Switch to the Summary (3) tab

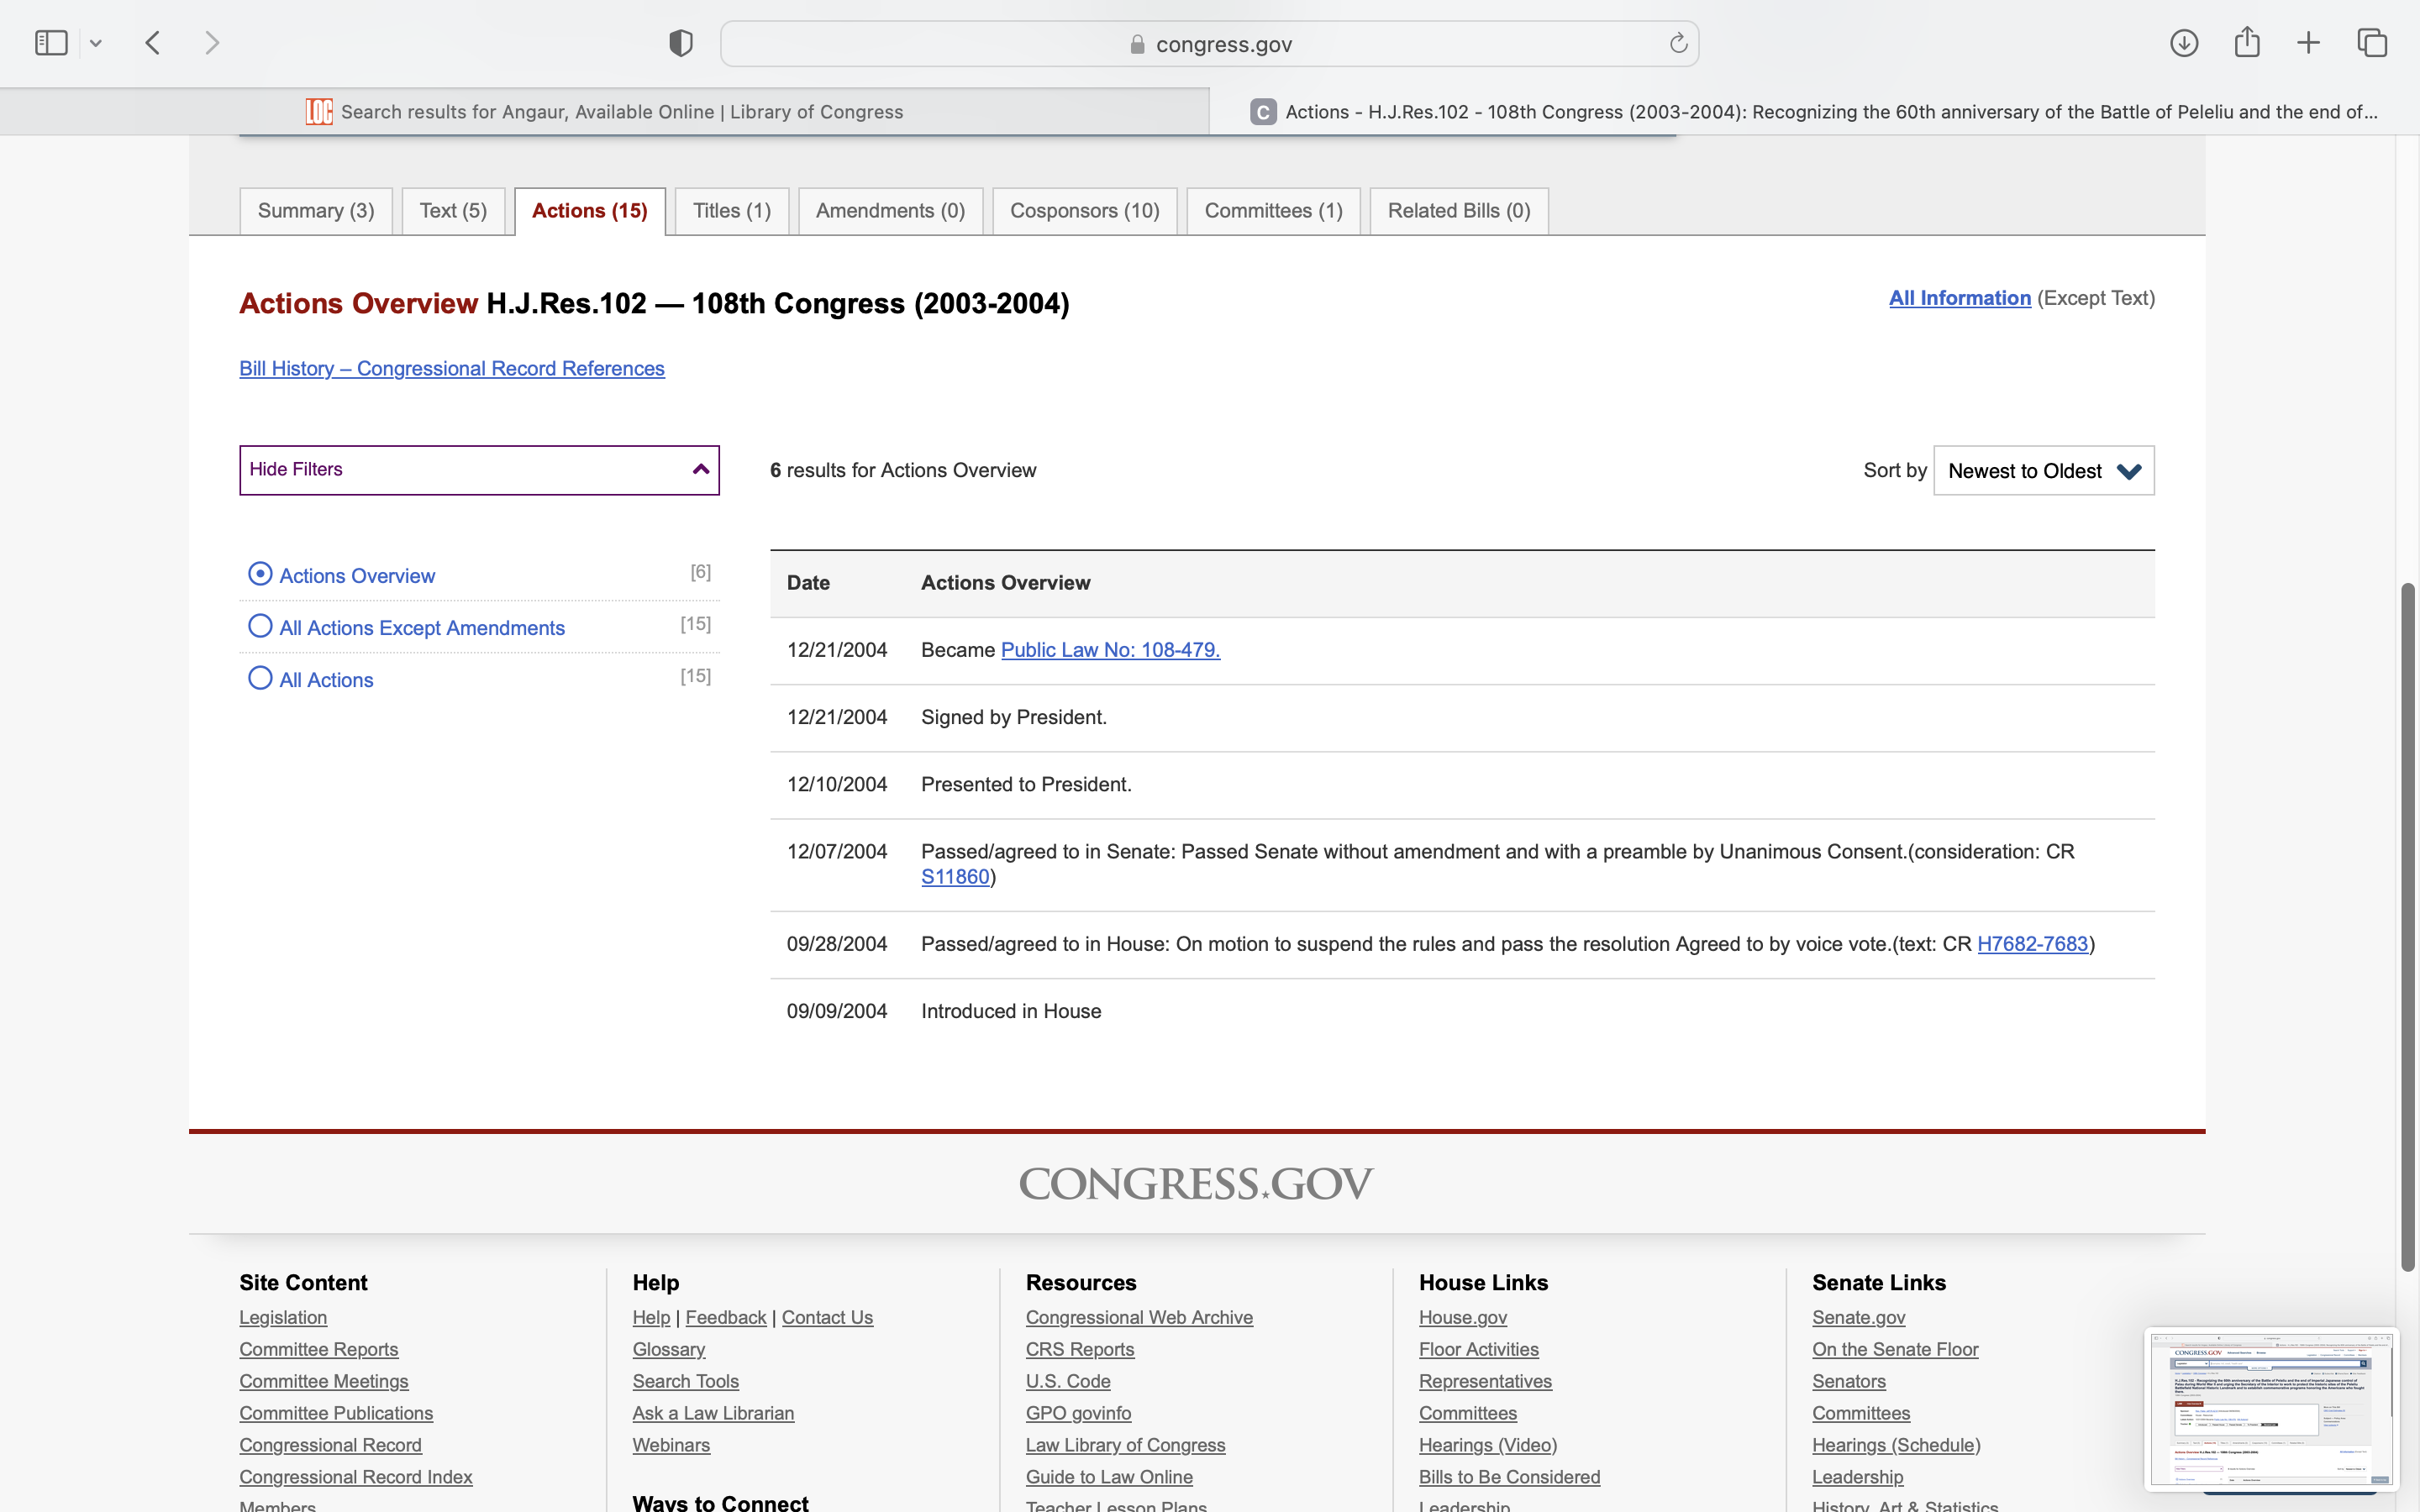point(316,211)
